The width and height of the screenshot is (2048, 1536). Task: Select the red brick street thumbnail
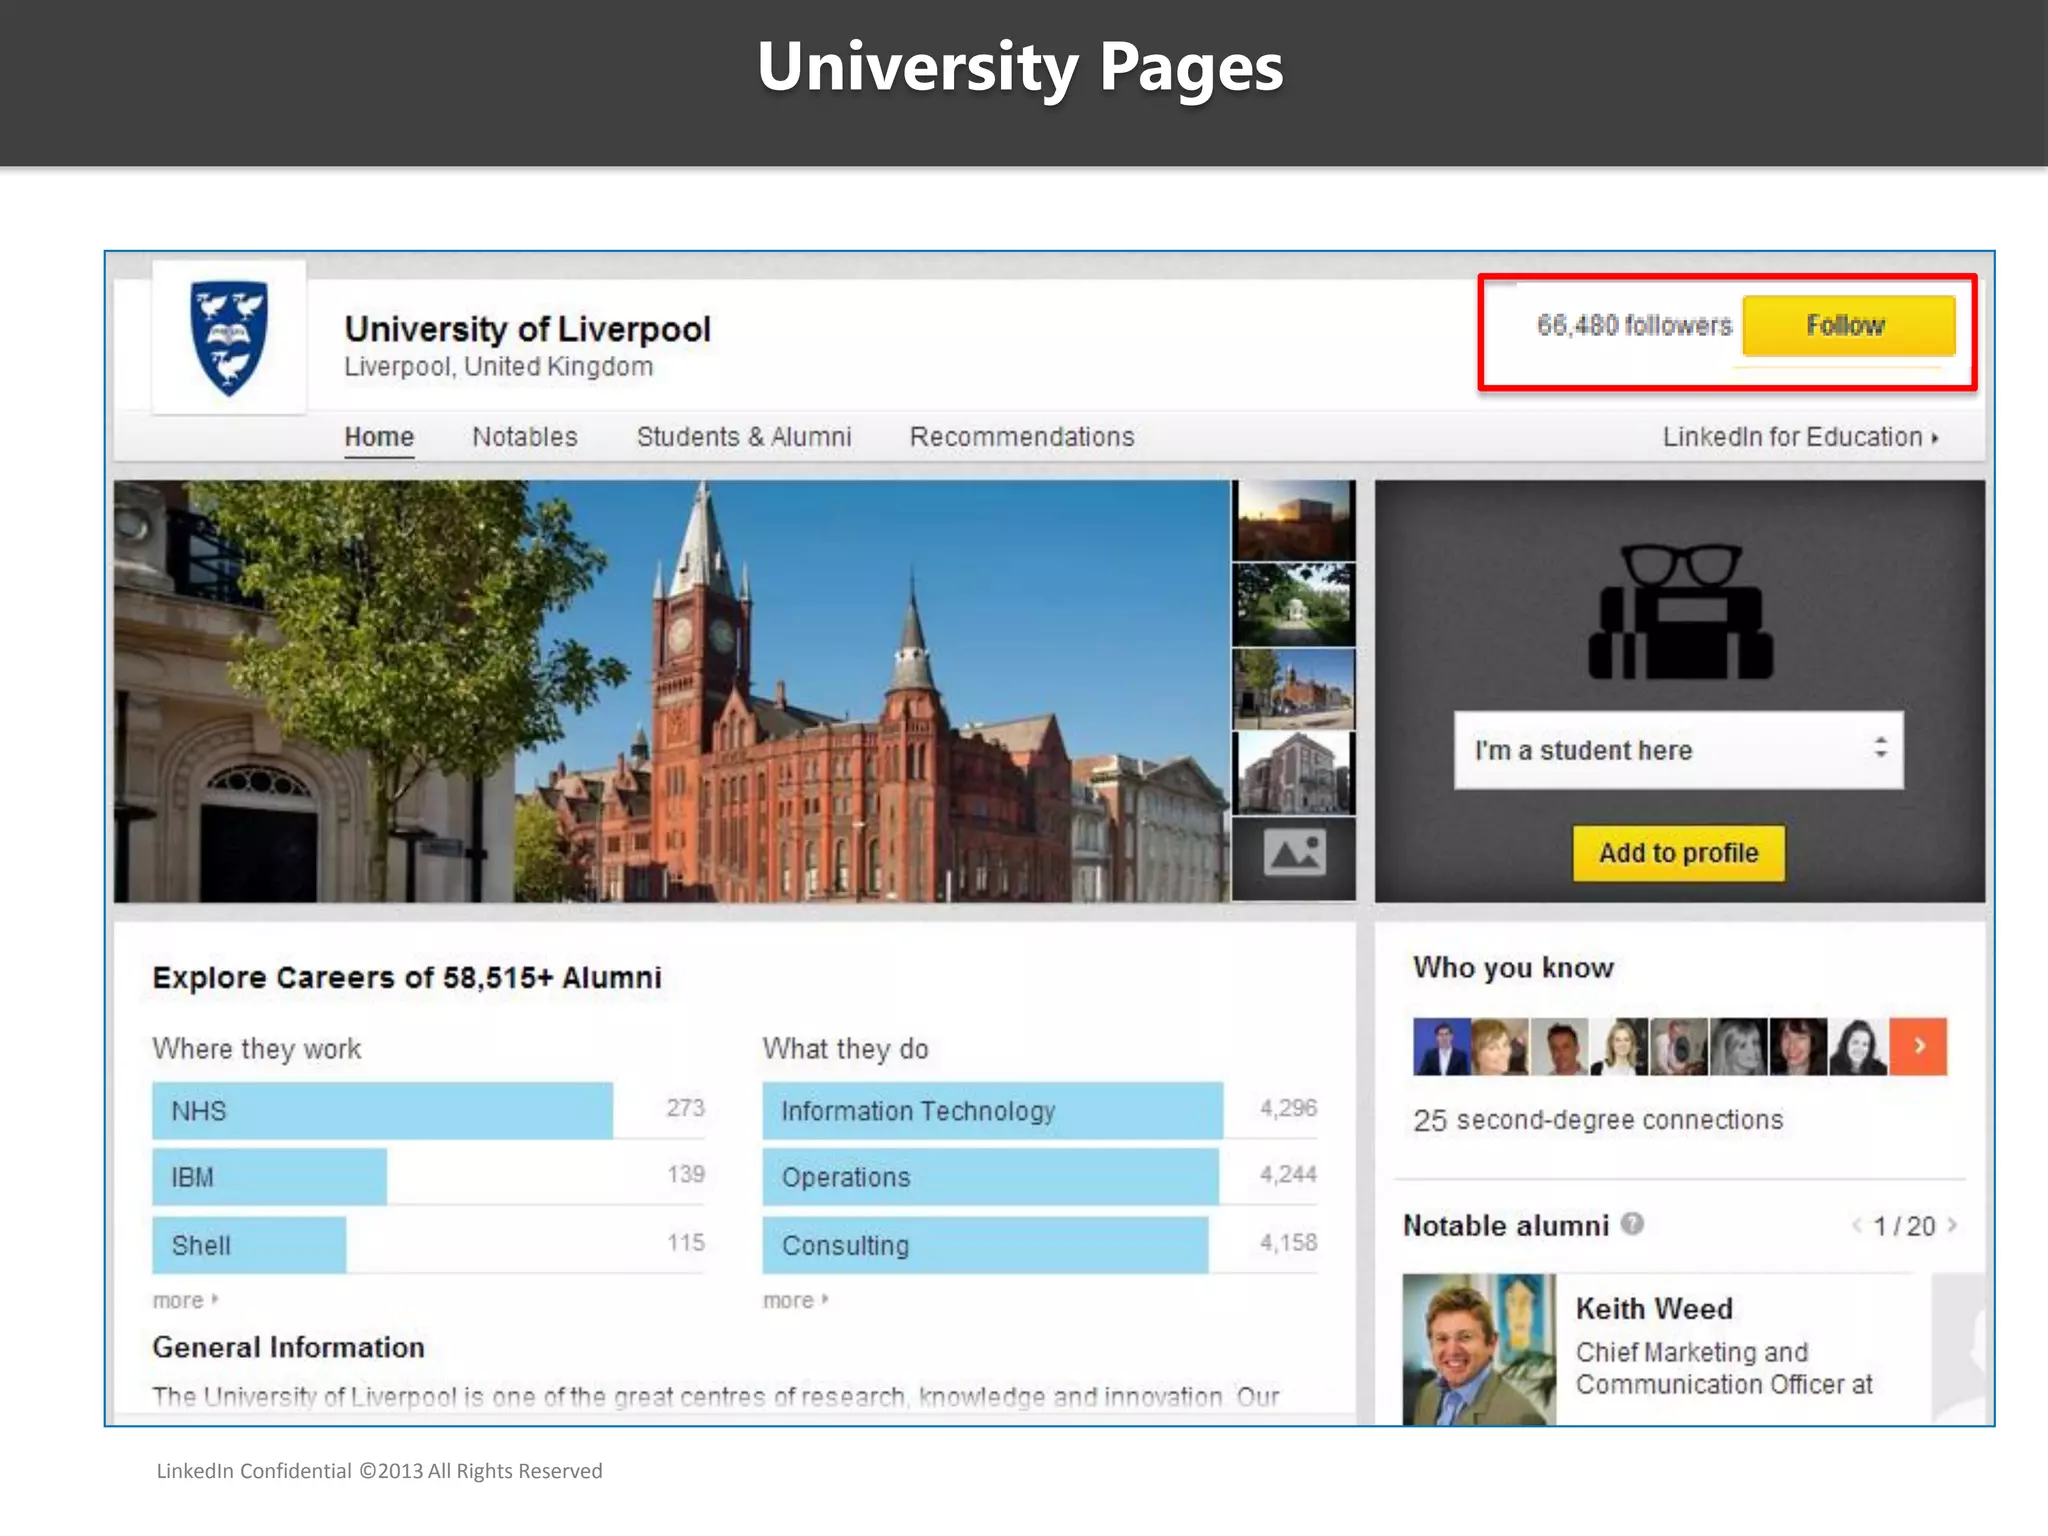[x=1294, y=689]
